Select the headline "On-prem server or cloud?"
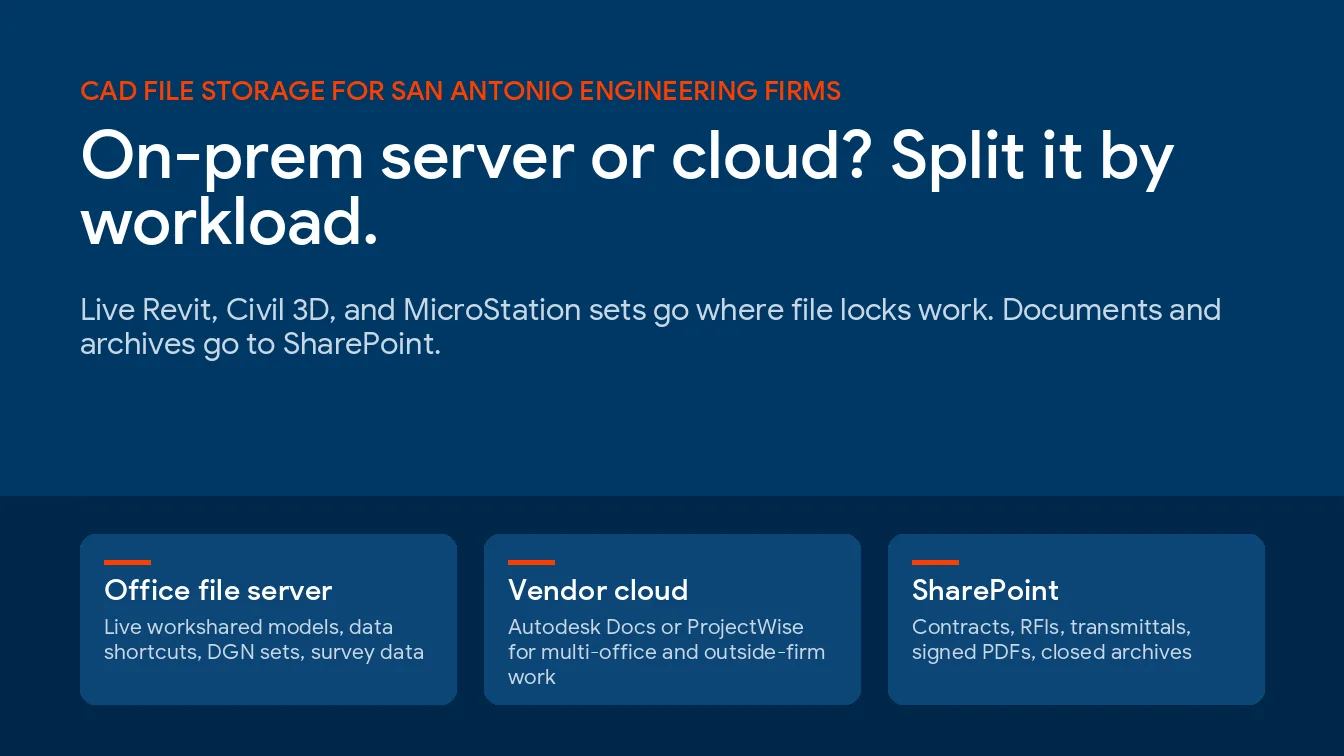Image resolution: width=1344 pixels, height=756 pixels. 474,156
